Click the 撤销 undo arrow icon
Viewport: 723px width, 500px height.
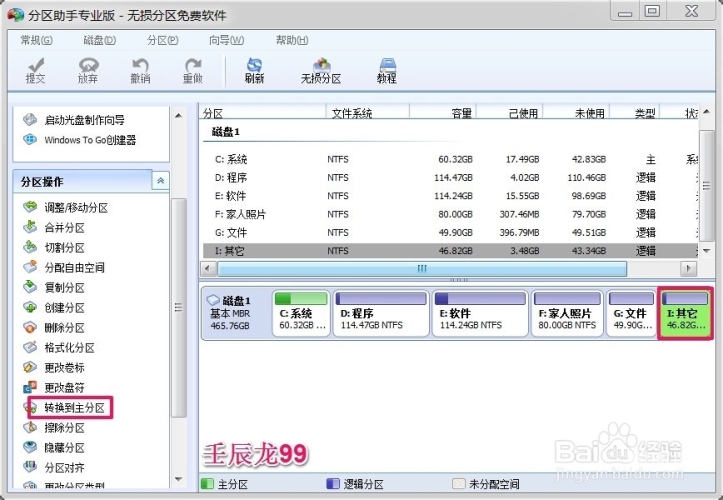[140, 70]
